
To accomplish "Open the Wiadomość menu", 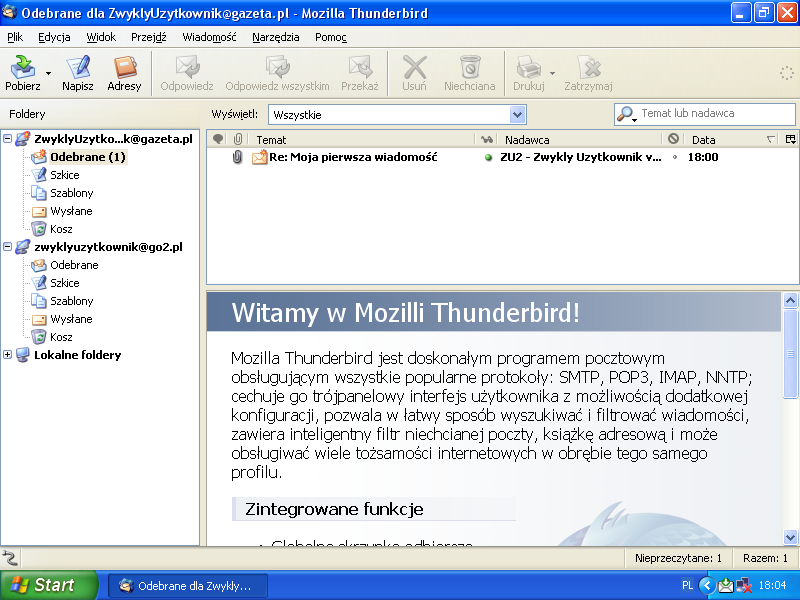I will pos(209,37).
